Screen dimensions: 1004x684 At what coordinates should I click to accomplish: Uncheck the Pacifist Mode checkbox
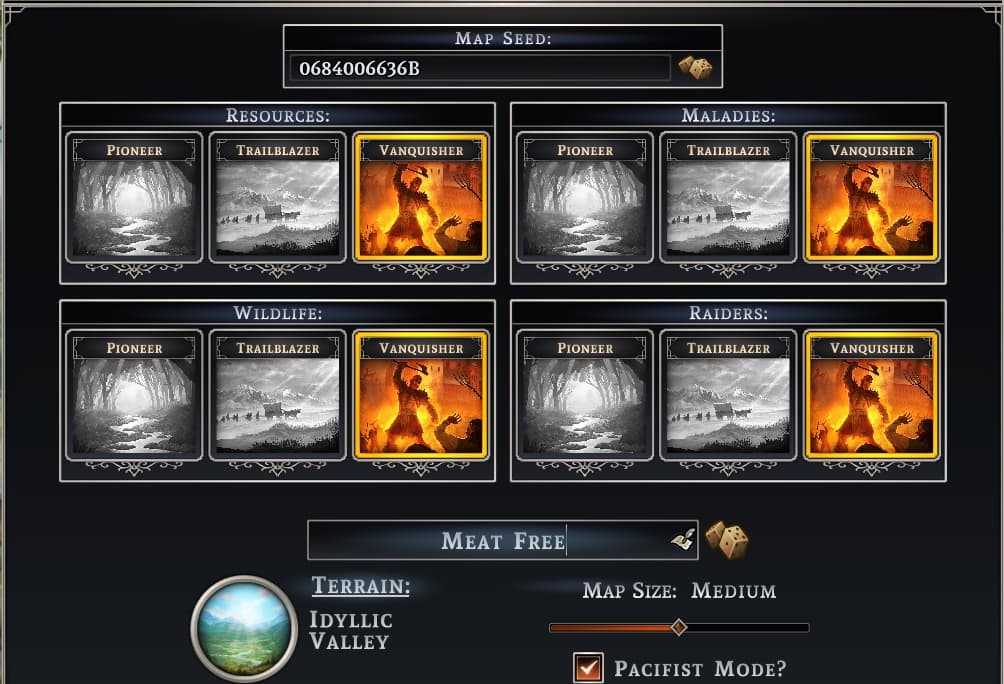(588, 668)
